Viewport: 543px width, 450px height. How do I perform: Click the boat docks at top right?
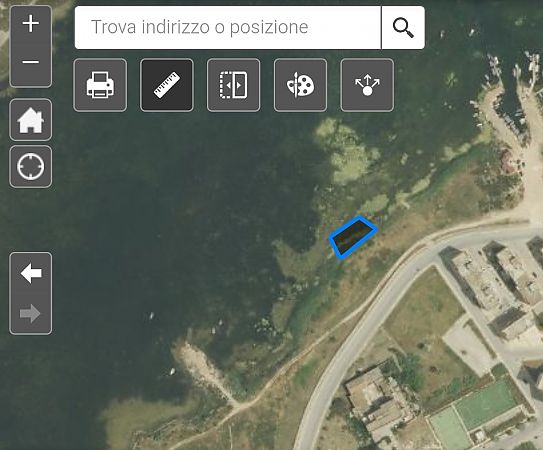(x=511, y=94)
